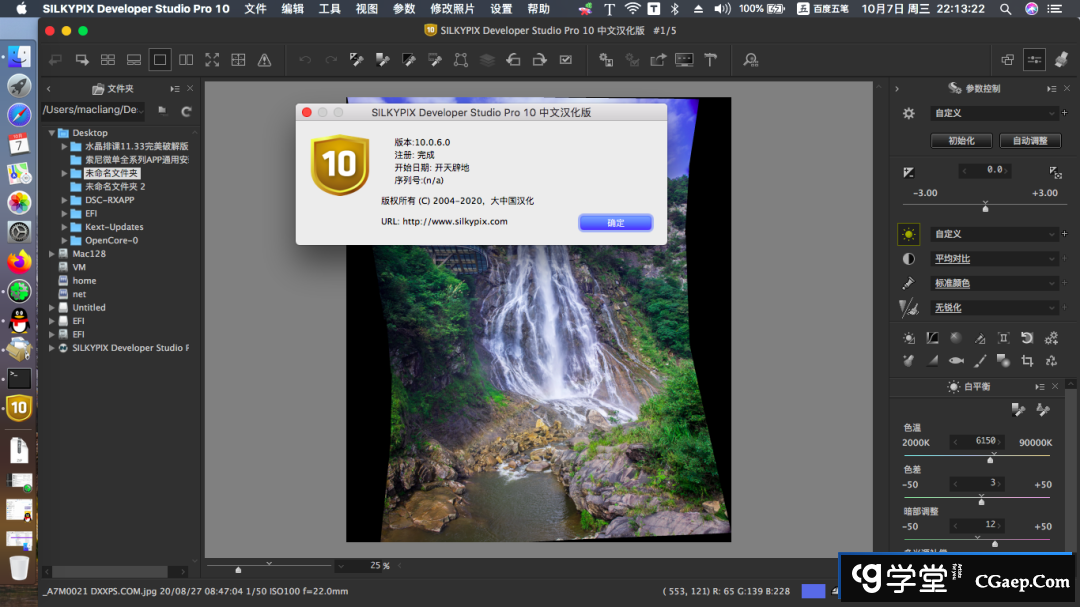Open the 修改照片 menu
The height and width of the screenshot is (607, 1080).
point(452,9)
